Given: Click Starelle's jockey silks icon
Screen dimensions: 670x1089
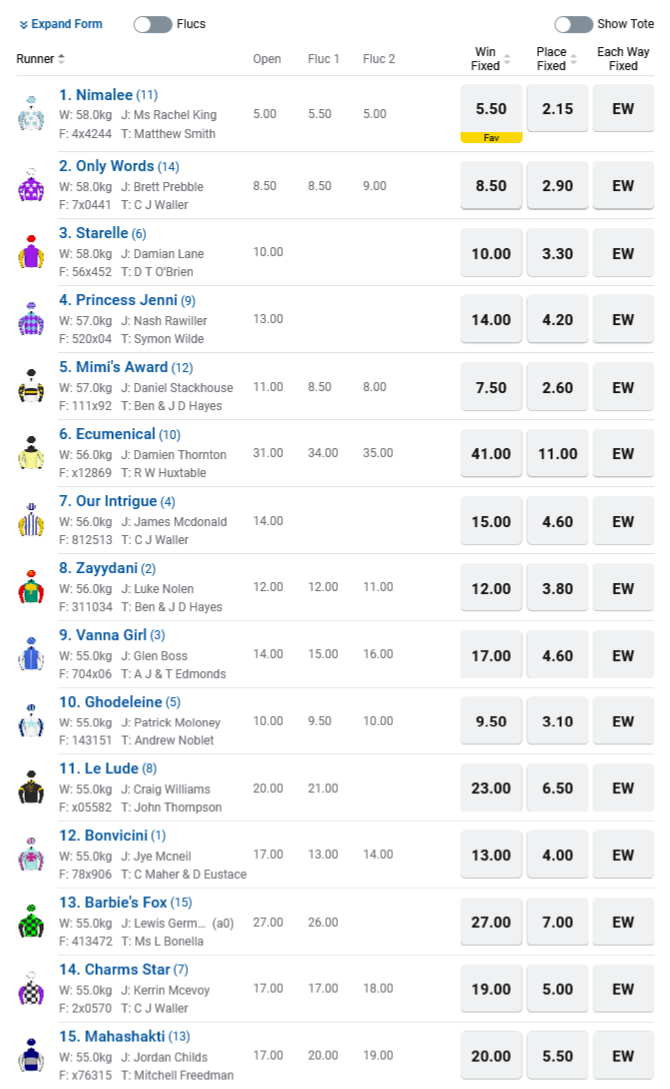Looking at the screenshot, I should 31,252.
